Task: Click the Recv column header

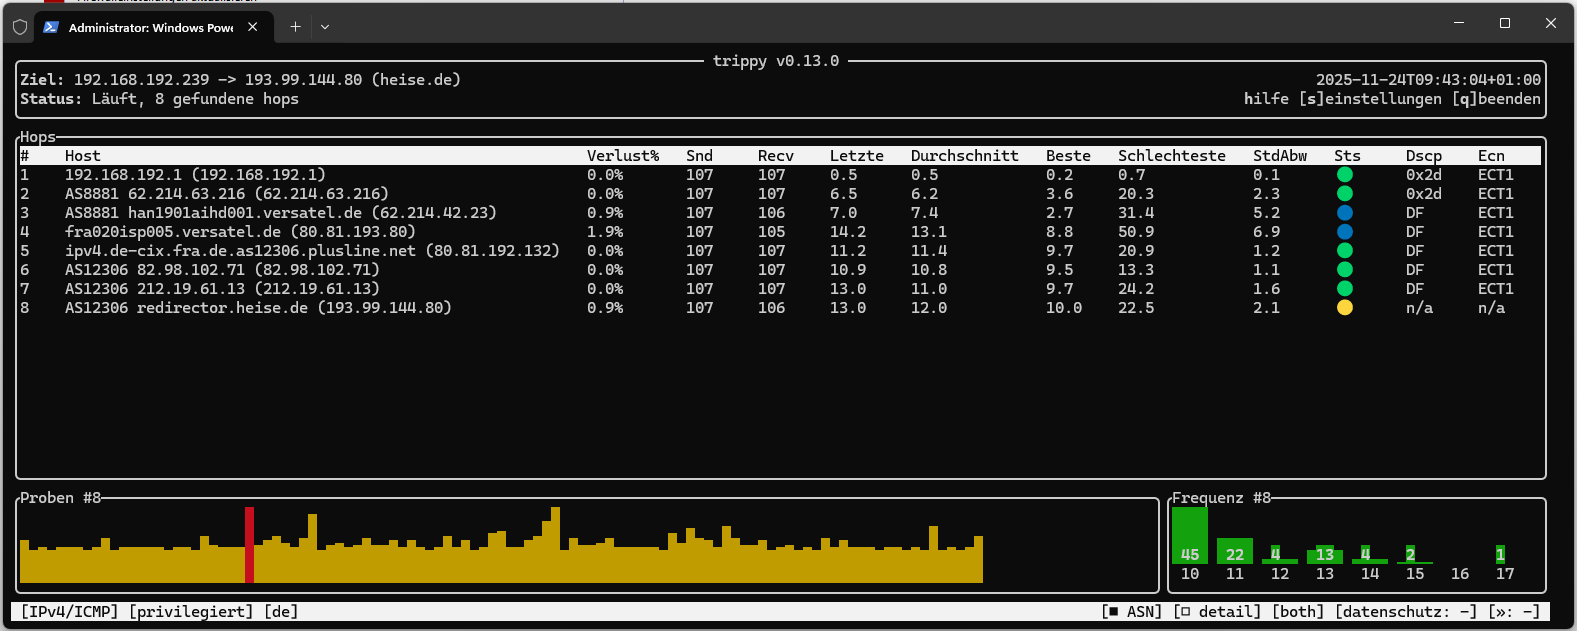Action: click(x=776, y=155)
